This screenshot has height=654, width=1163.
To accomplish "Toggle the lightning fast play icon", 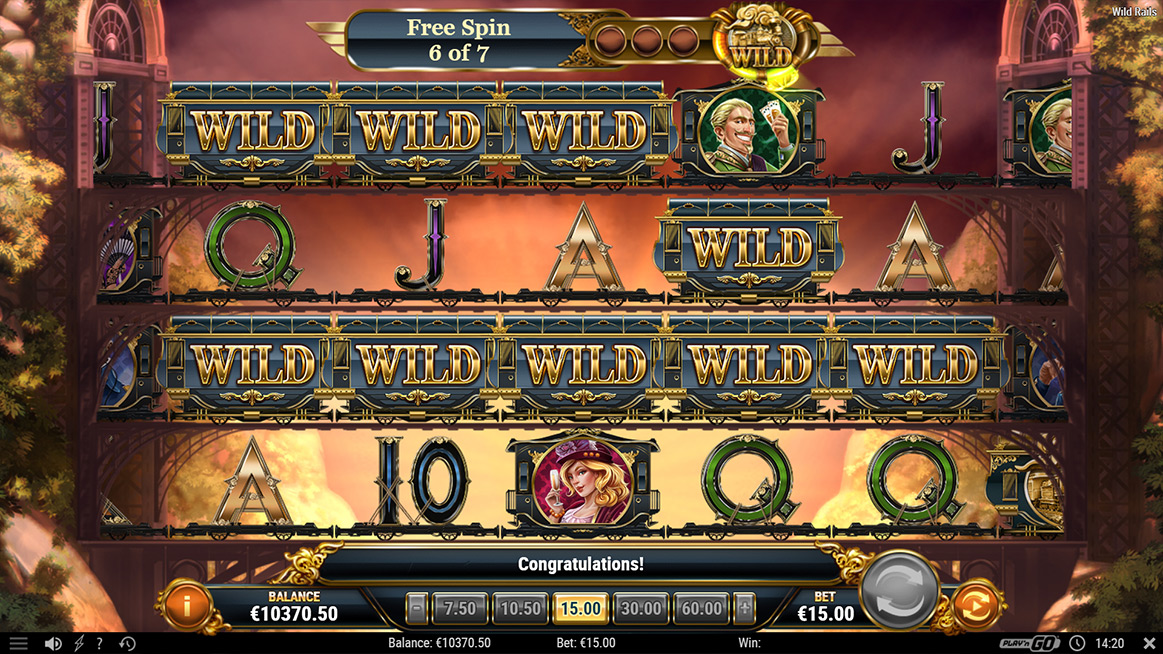I will pyautogui.click(x=79, y=644).
